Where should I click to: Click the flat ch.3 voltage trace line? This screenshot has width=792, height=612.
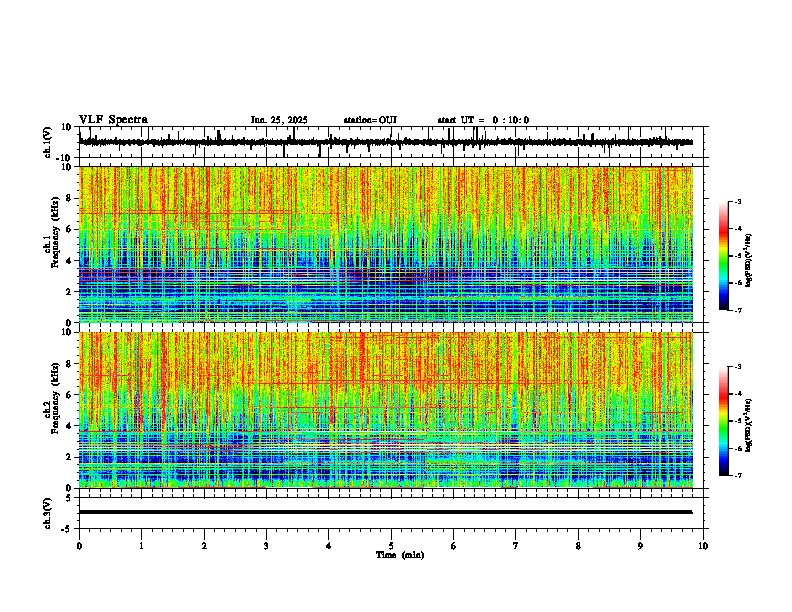point(385,512)
